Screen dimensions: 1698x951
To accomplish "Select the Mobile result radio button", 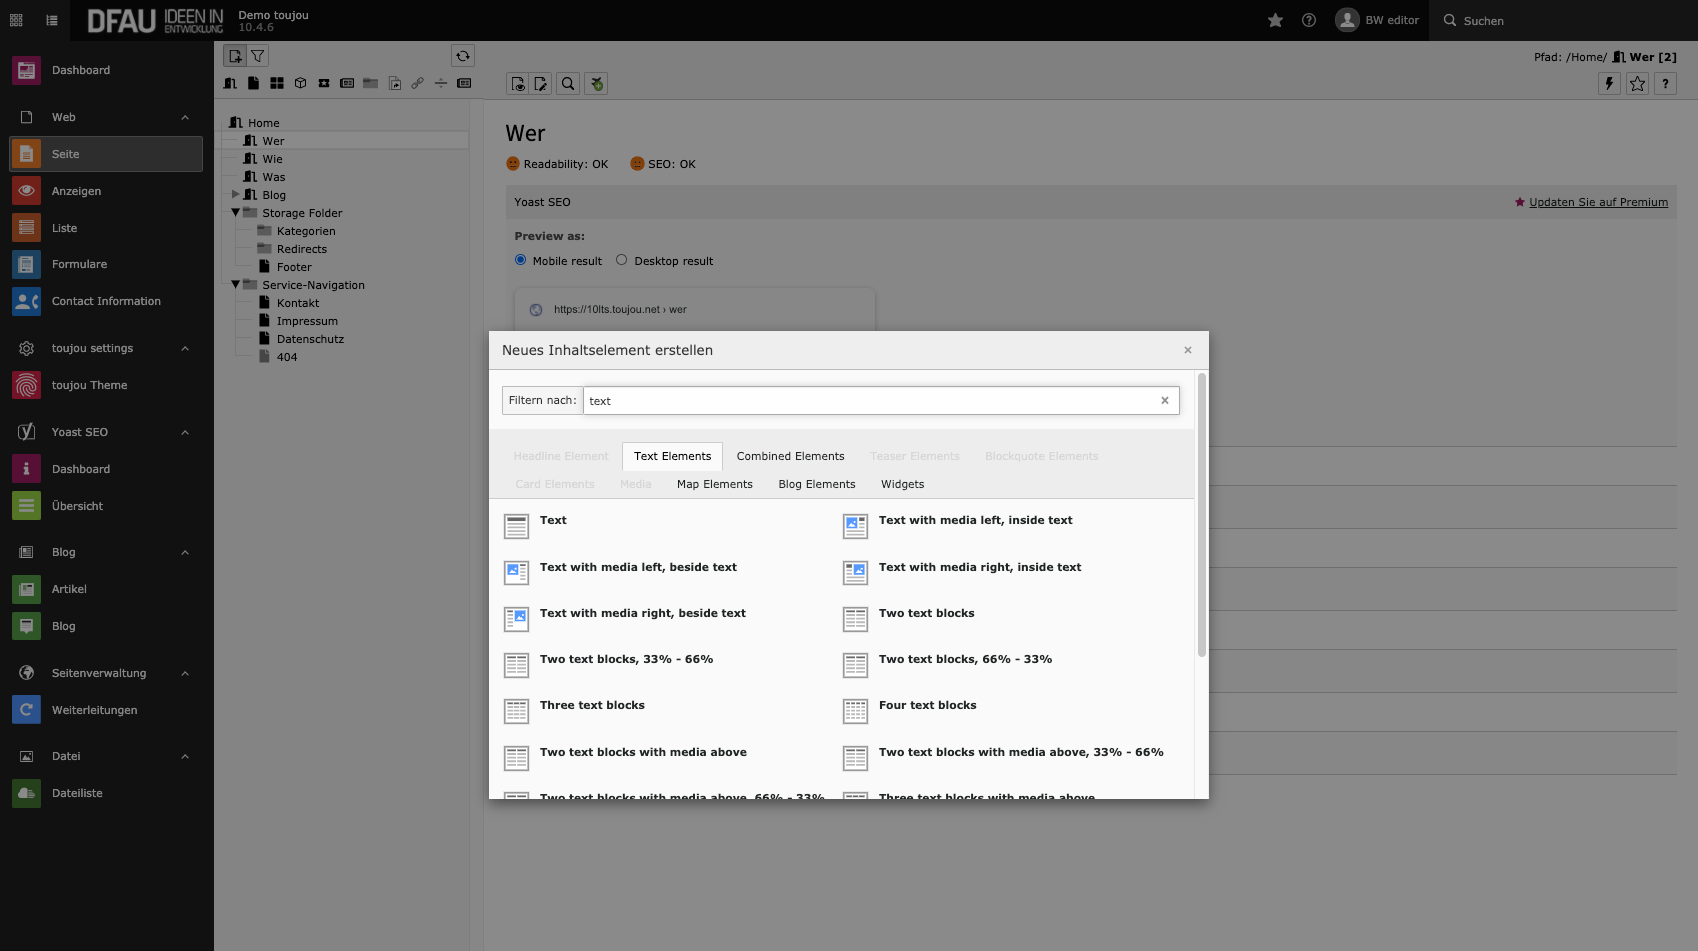I will click(x=520, y=260).
